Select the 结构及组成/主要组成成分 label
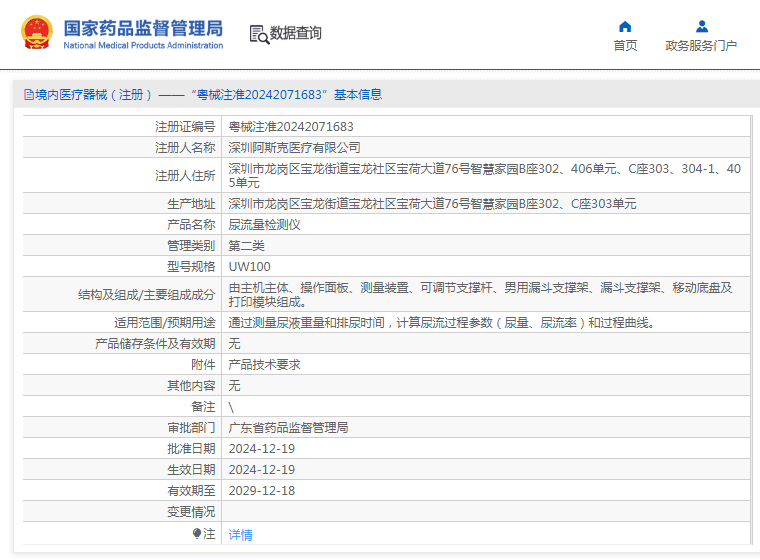760x560 pixels. [x=146, y=294]
